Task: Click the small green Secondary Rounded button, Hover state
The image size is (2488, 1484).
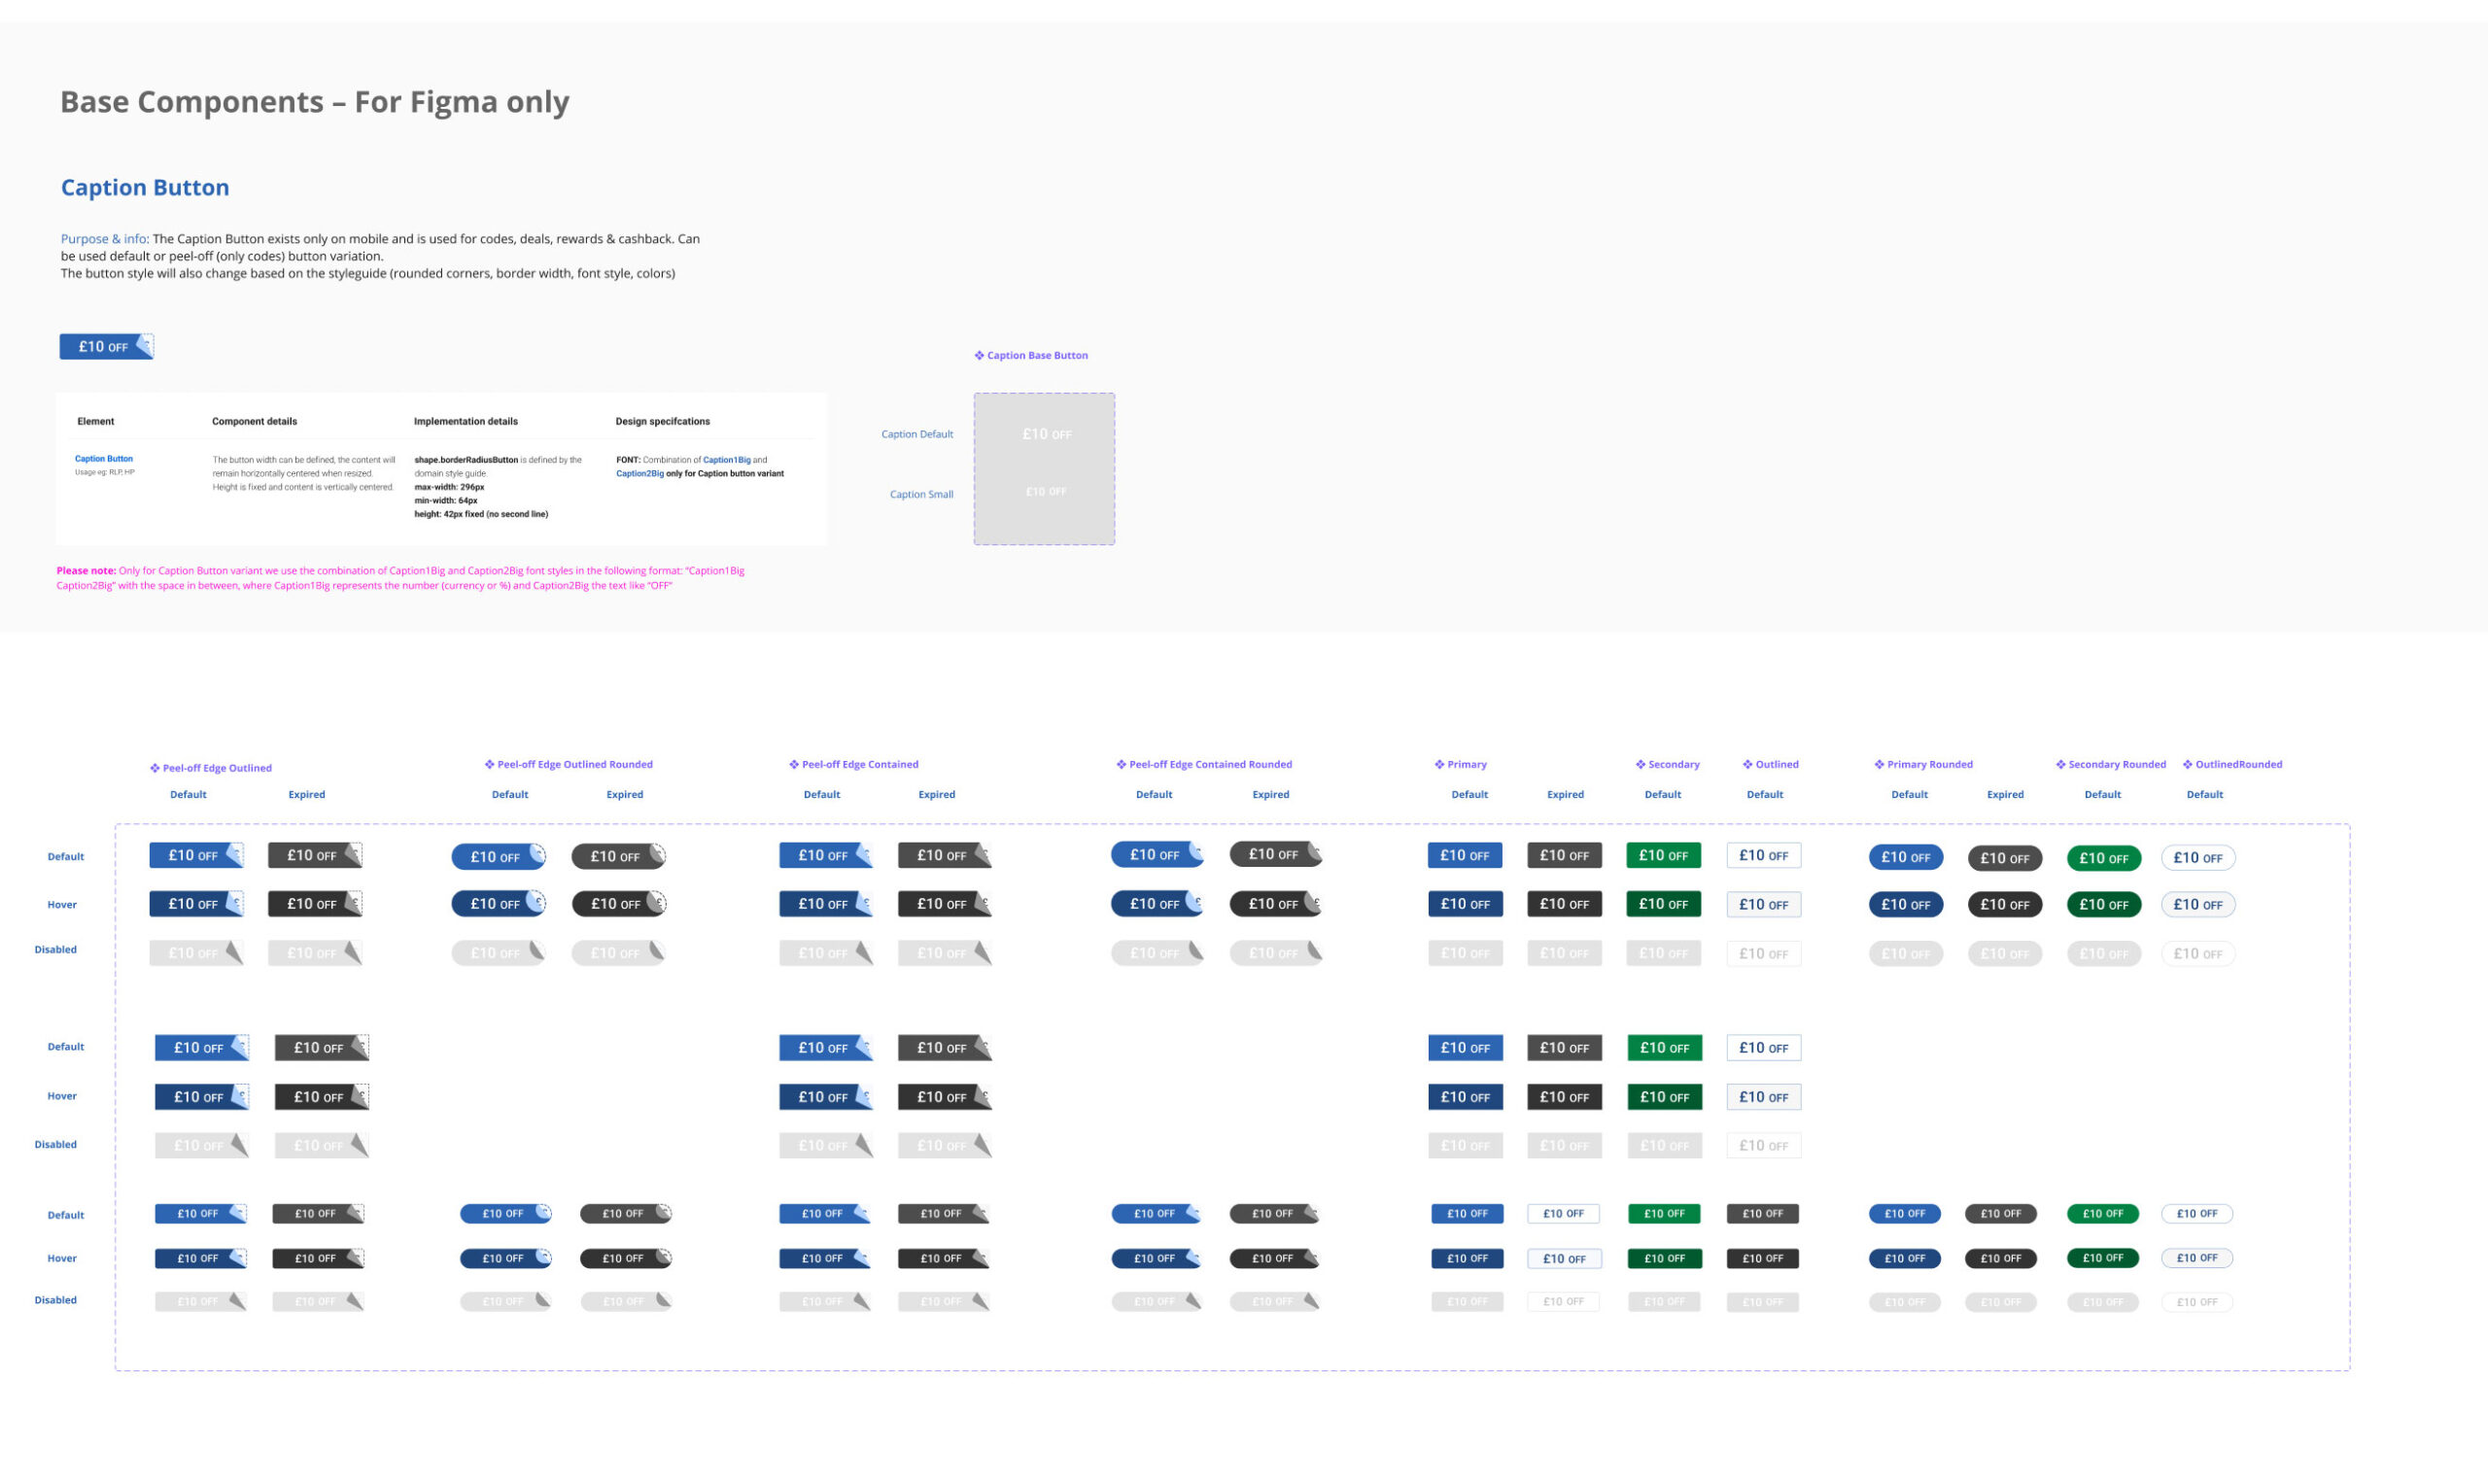Action: pyautogui.click(x=2103, y=1257)
